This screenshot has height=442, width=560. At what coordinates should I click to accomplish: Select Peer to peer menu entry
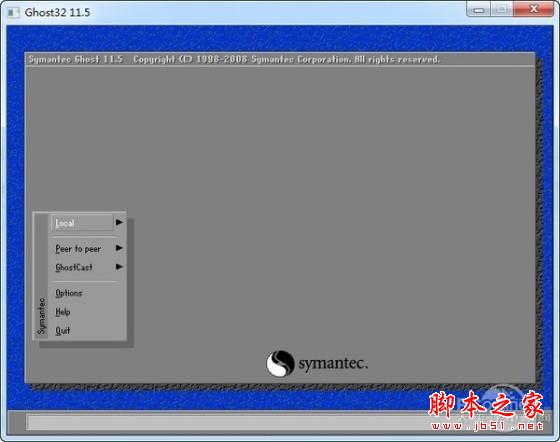tap(78, 249)
